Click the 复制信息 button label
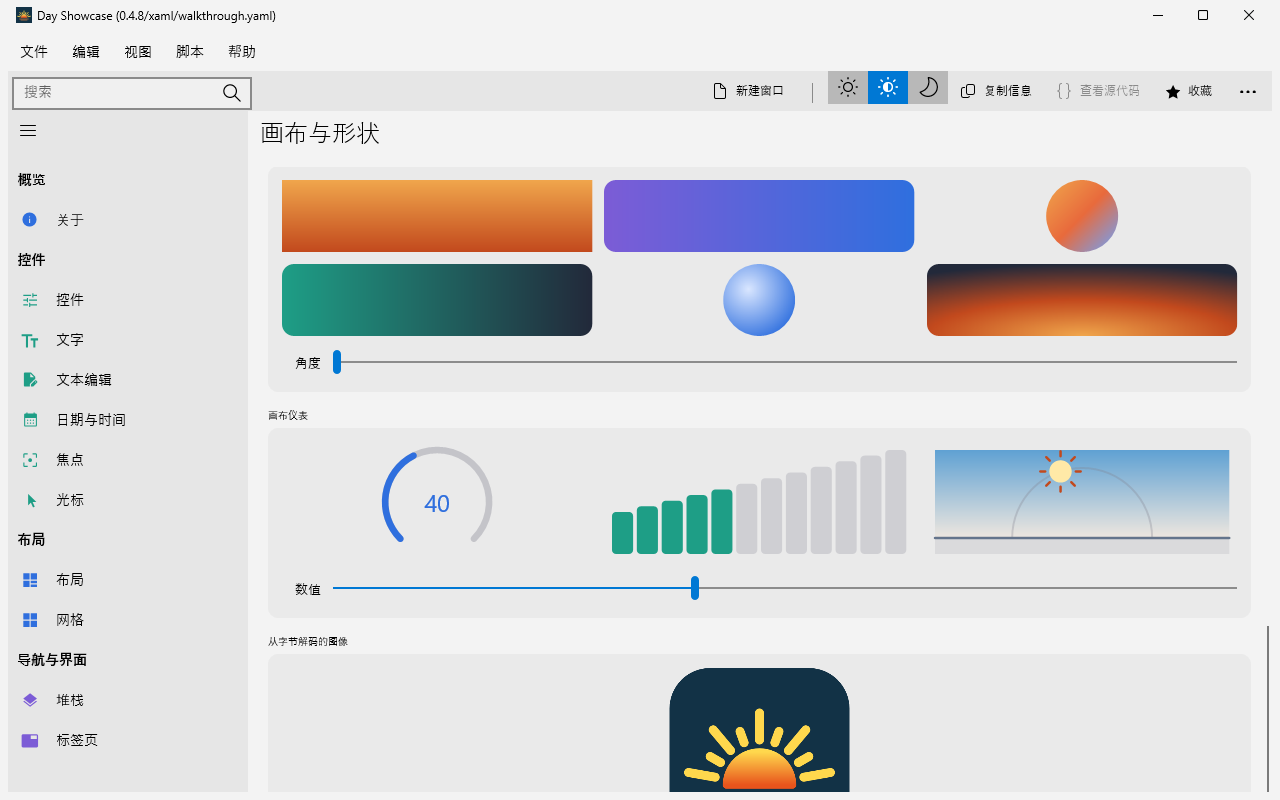This screenshot has width=1280, height=800. pos(1008,91)
